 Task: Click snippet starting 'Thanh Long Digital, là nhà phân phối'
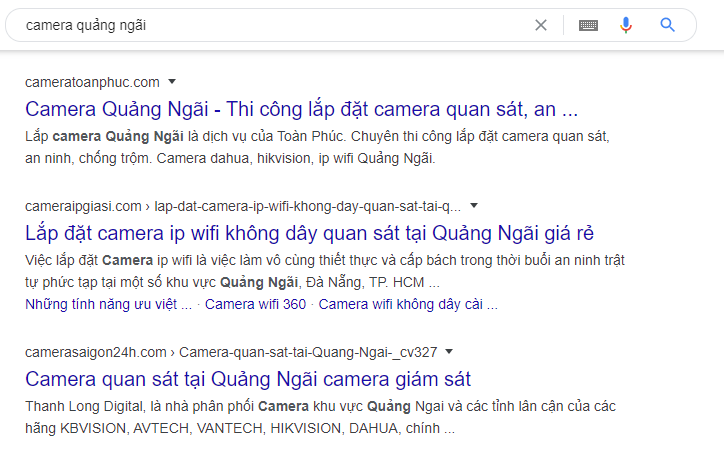(320, 417)
